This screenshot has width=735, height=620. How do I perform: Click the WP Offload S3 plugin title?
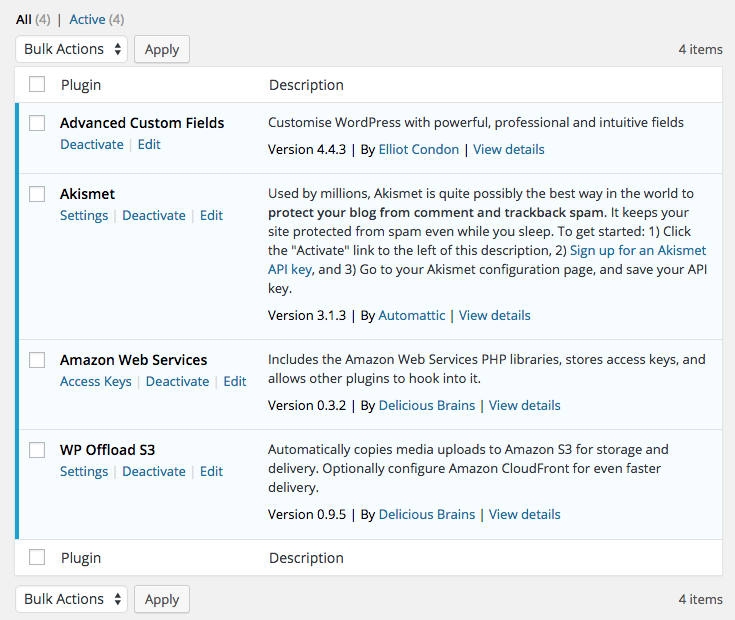click(x=107, y=450)
